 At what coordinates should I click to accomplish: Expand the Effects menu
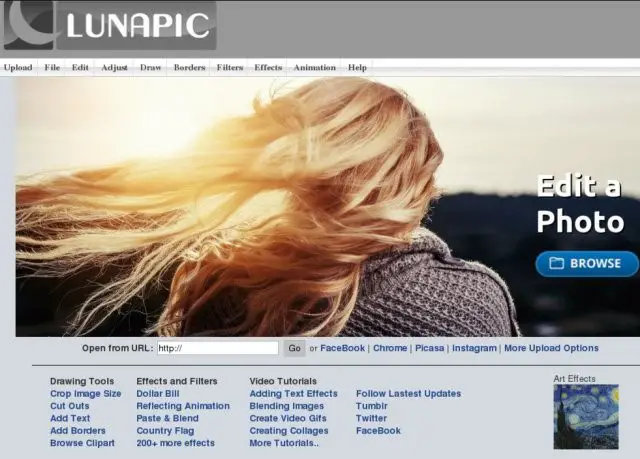(268, 68)
